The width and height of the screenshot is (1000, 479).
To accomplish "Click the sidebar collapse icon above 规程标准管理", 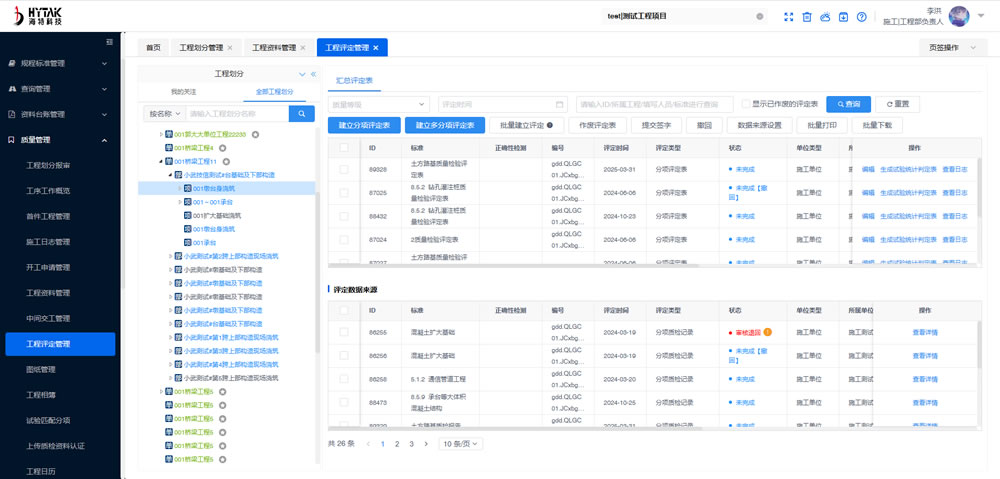I will click(110, 42).
